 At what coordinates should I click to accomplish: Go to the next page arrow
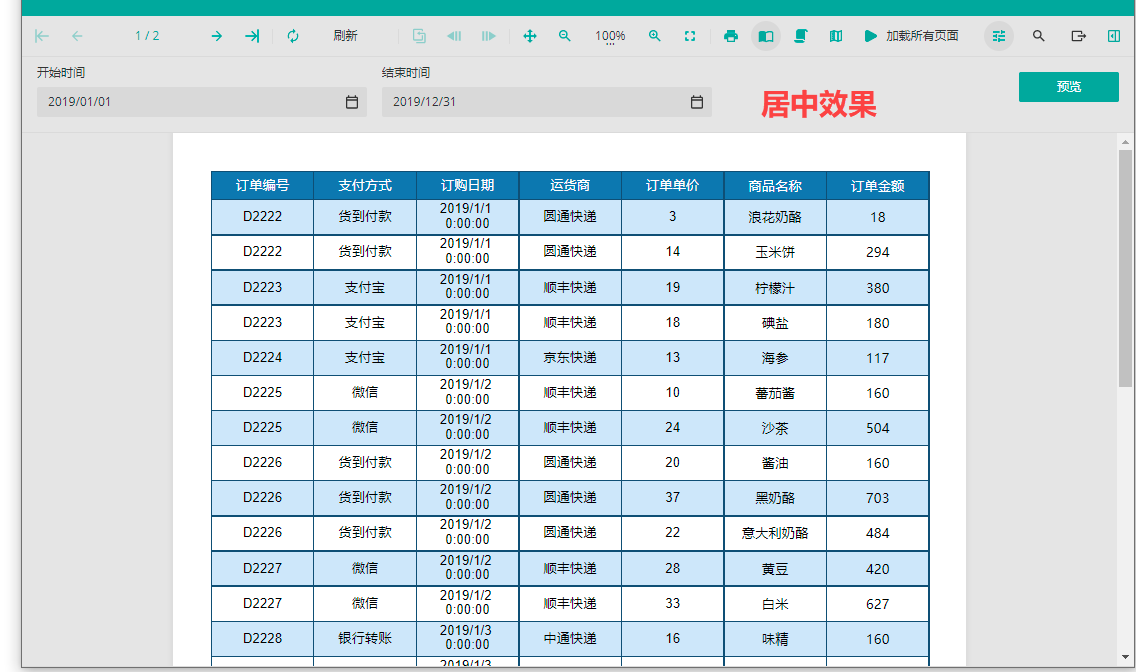point(217,36)
